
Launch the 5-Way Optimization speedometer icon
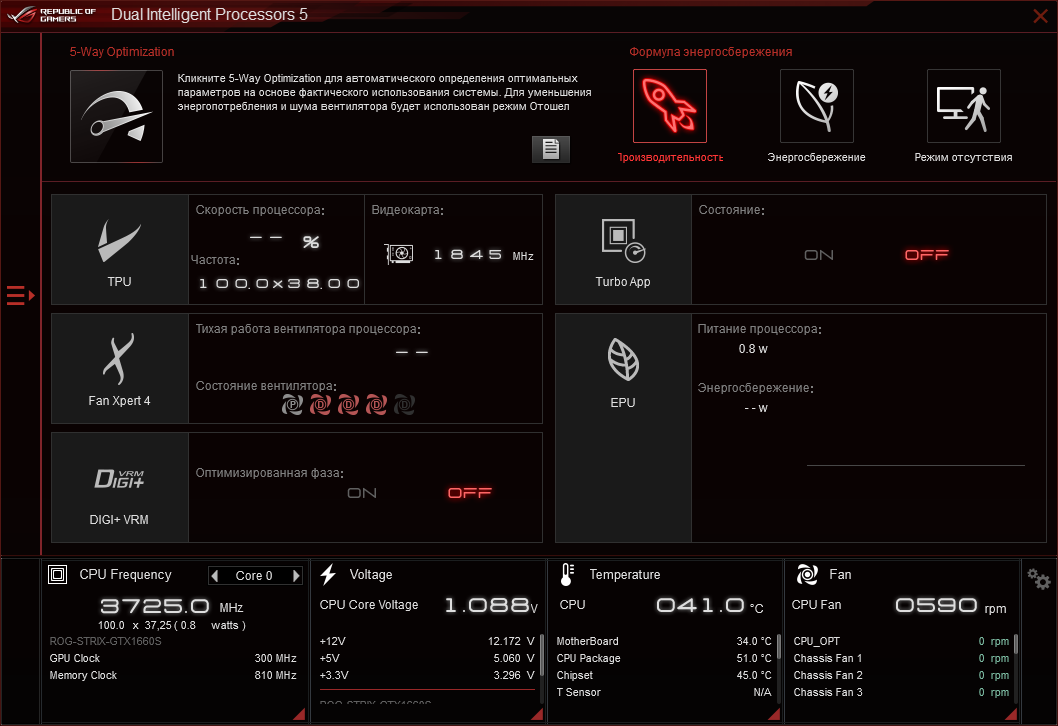[116, 116]
